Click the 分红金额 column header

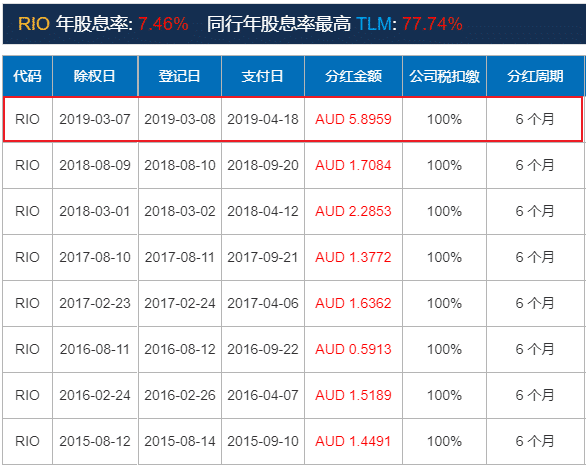[x=353, y=76]
